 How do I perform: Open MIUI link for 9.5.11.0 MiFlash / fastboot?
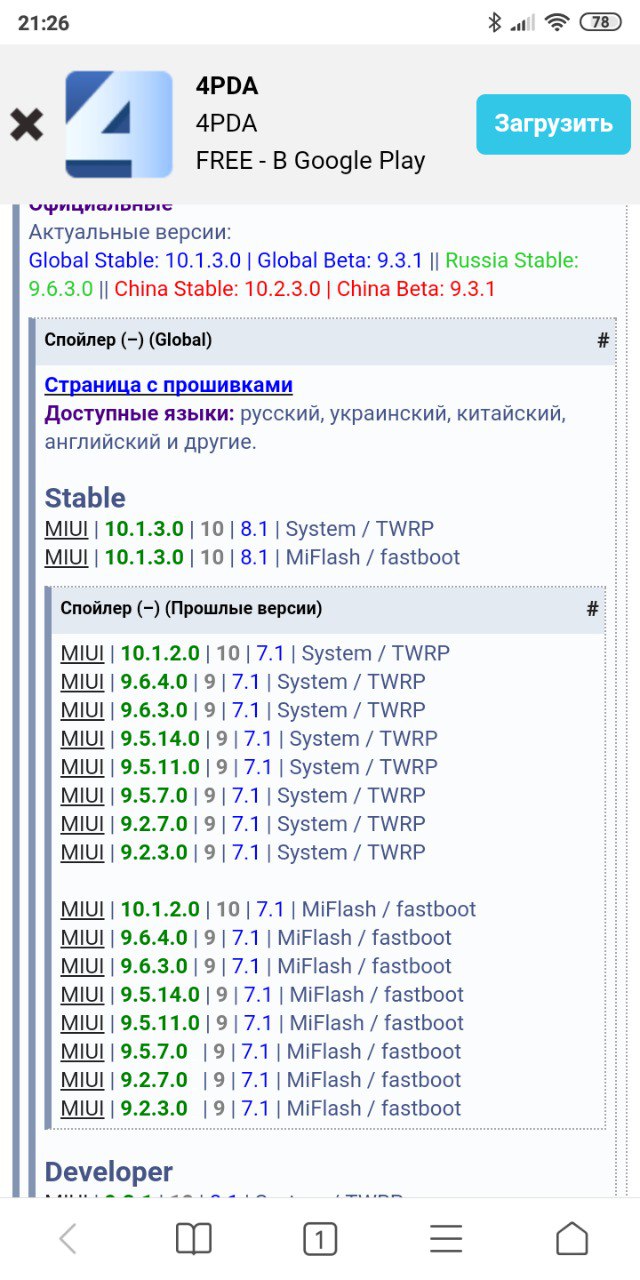pos(82,1023)
